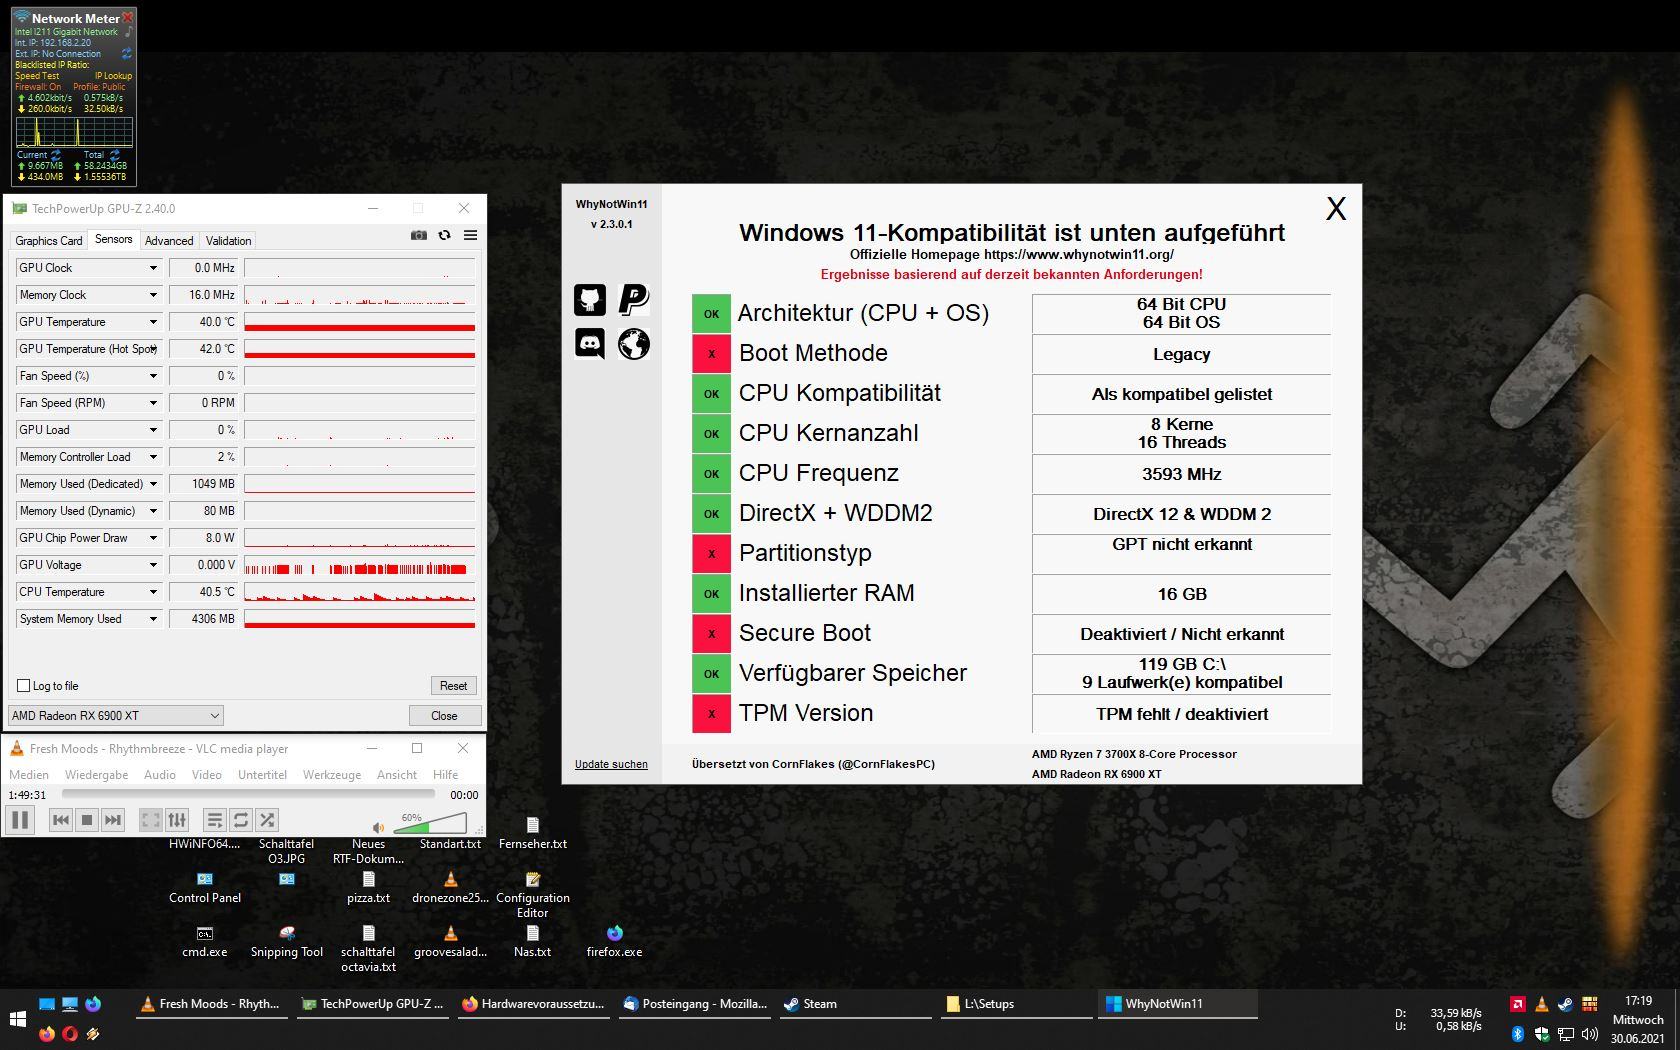Skip to next track in VLC
1680x1050 pixels.
click(113, 820)
